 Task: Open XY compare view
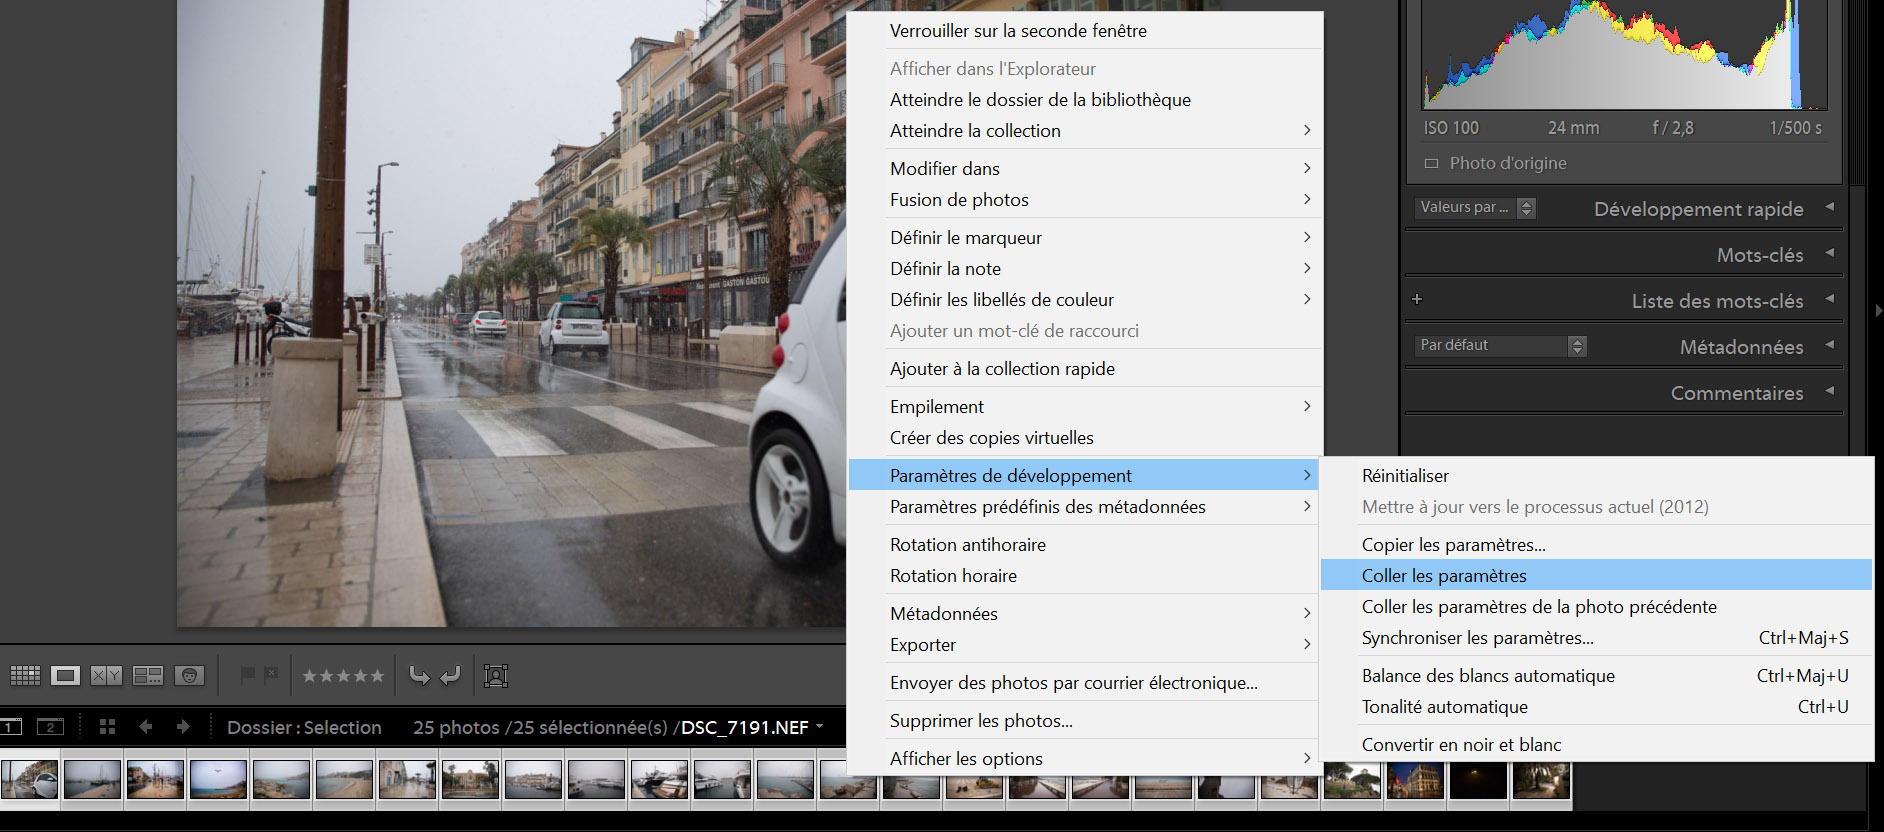coord(106,676)
